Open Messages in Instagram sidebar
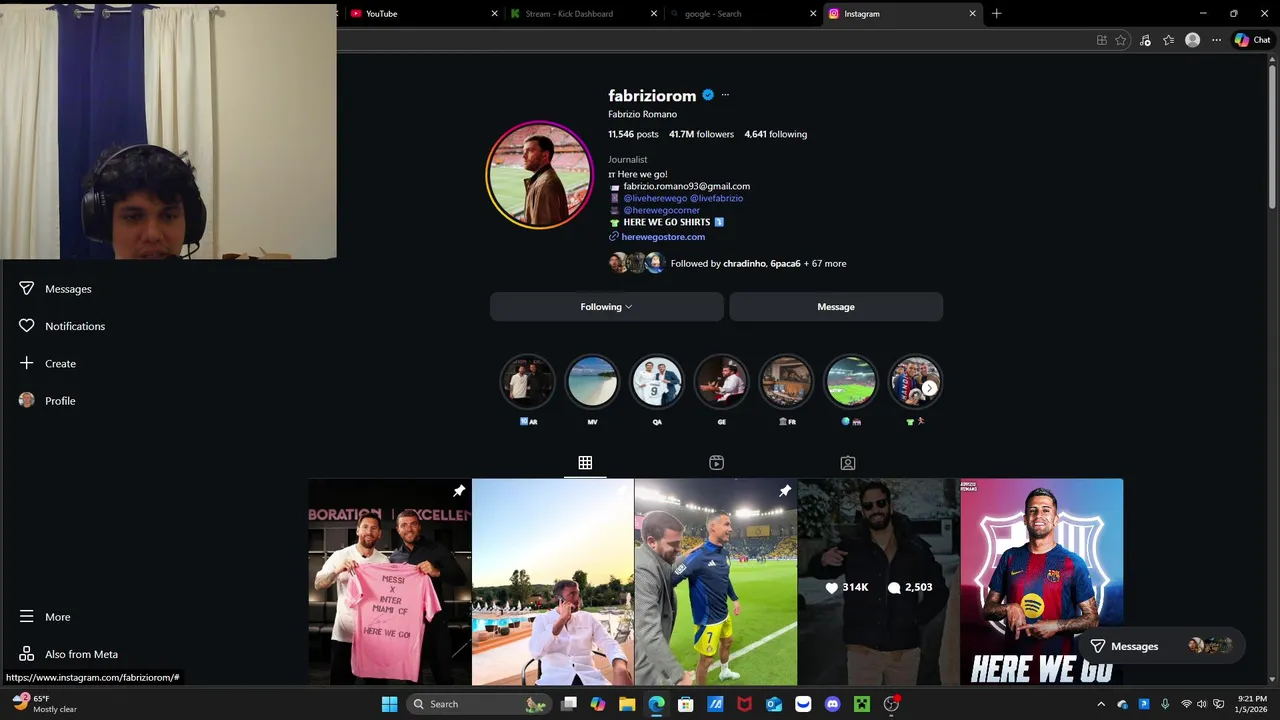 pyautogui.click(x=55, y=289)
